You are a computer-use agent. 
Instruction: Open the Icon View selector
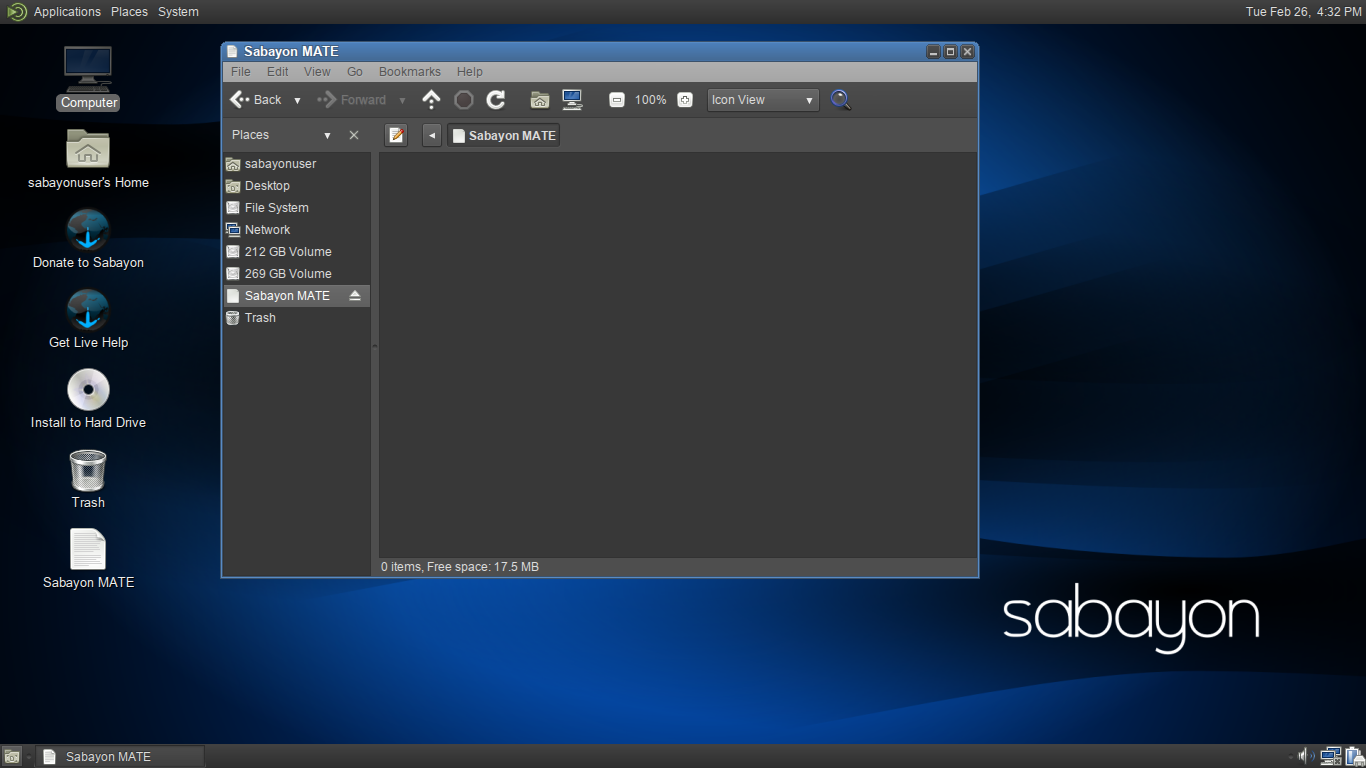pos(763,100)
